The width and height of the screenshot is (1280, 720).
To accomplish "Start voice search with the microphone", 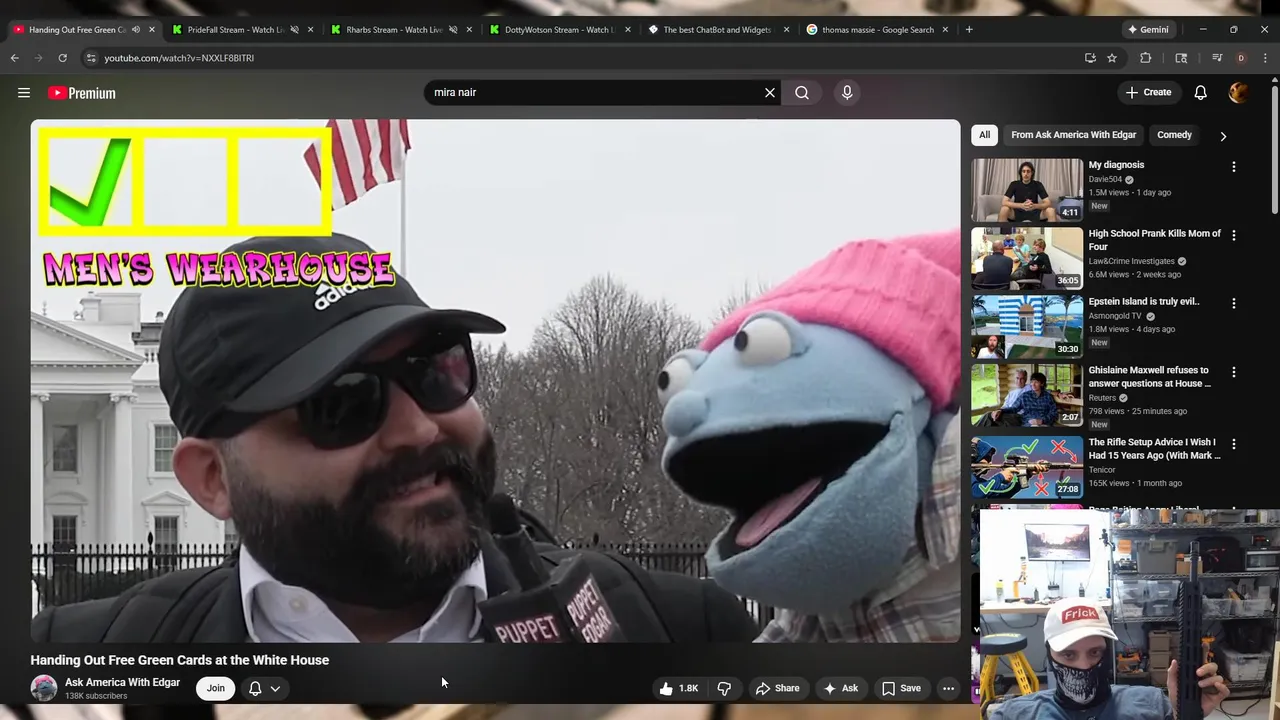I will (x=847, y=93).
